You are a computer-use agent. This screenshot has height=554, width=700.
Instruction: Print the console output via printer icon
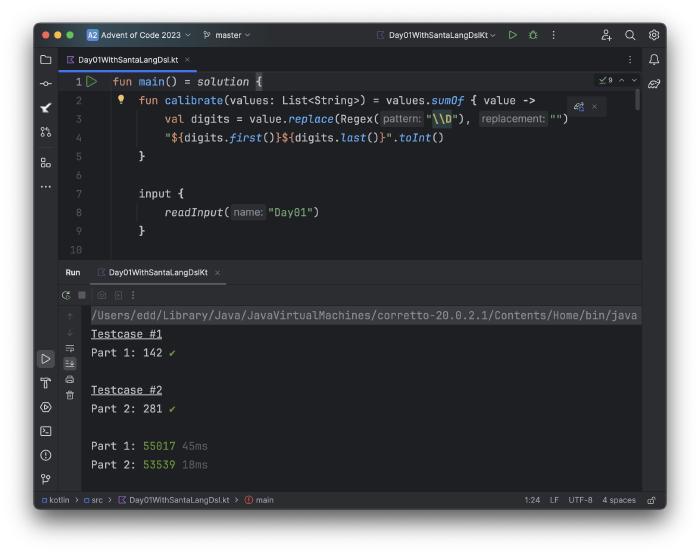70,379
